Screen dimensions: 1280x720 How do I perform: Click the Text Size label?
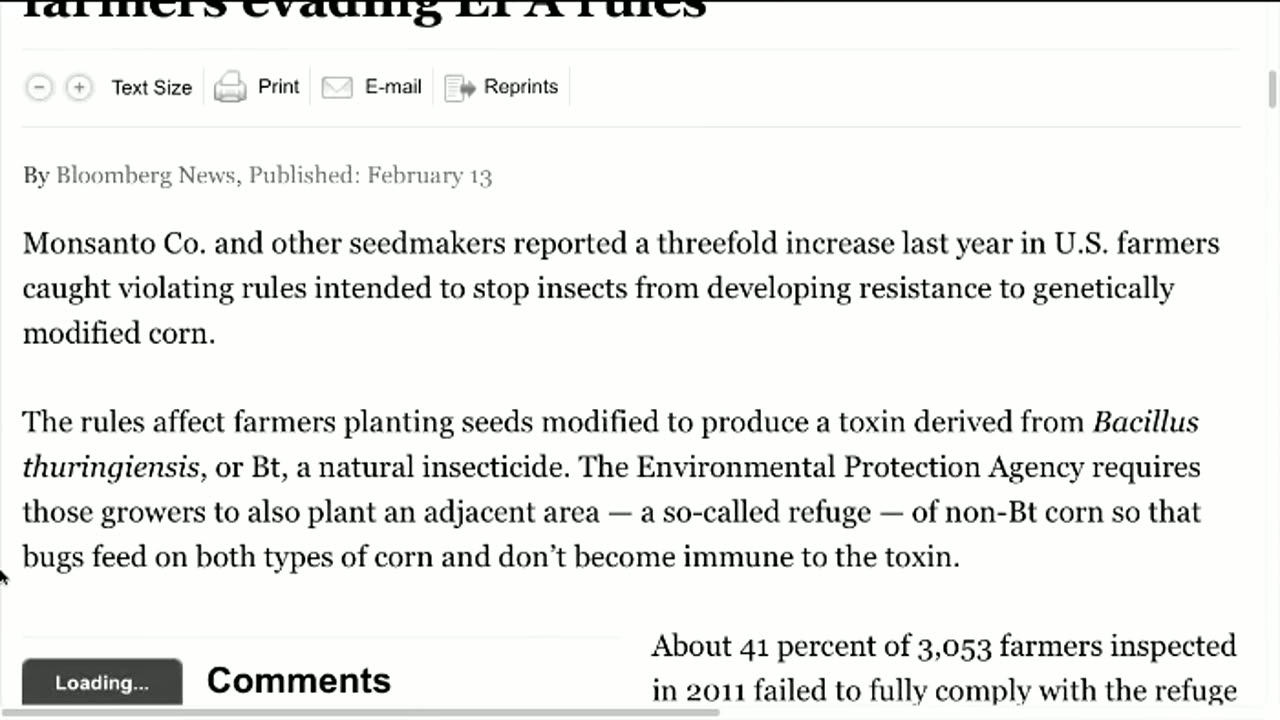[x=151, y=88]
